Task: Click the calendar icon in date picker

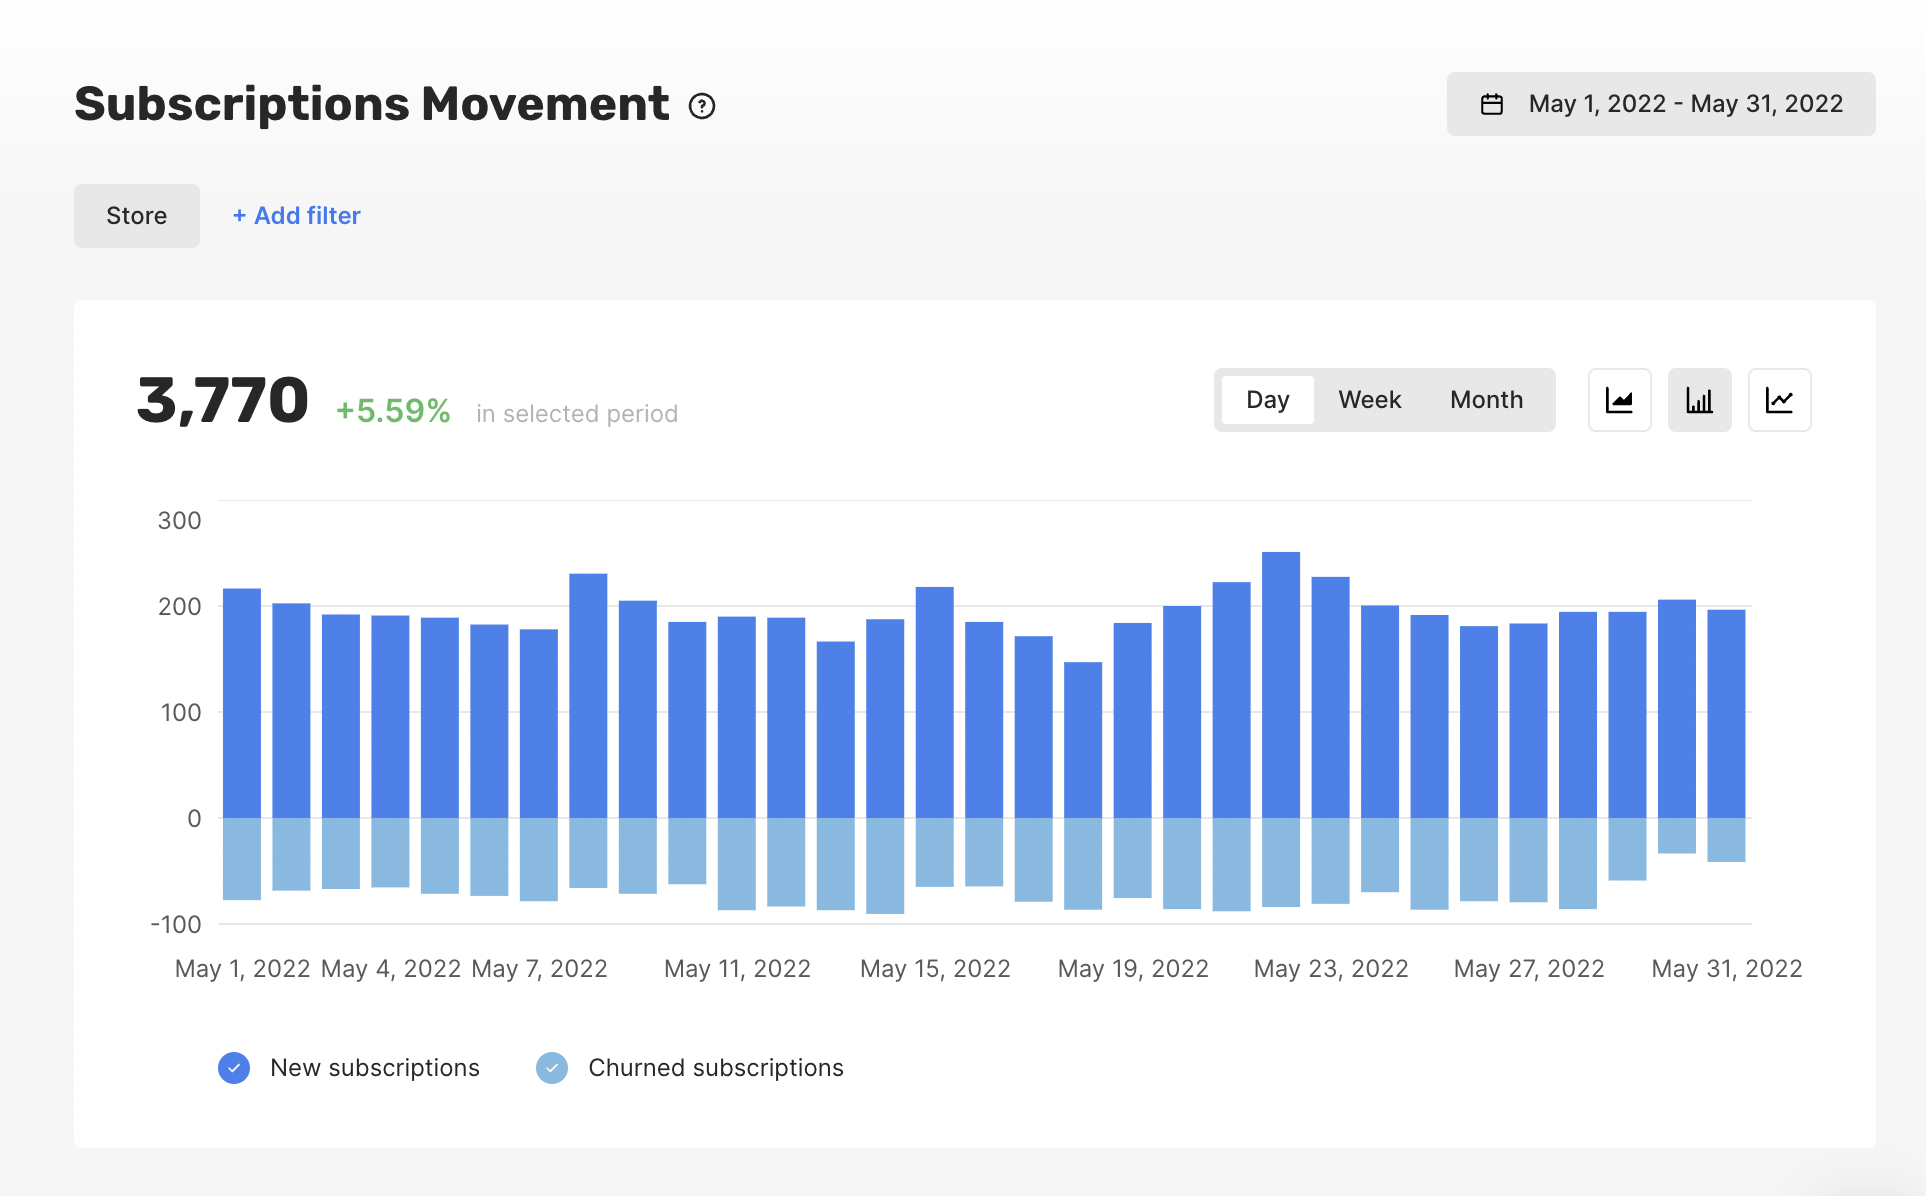Action: [x=1491, y=104]
